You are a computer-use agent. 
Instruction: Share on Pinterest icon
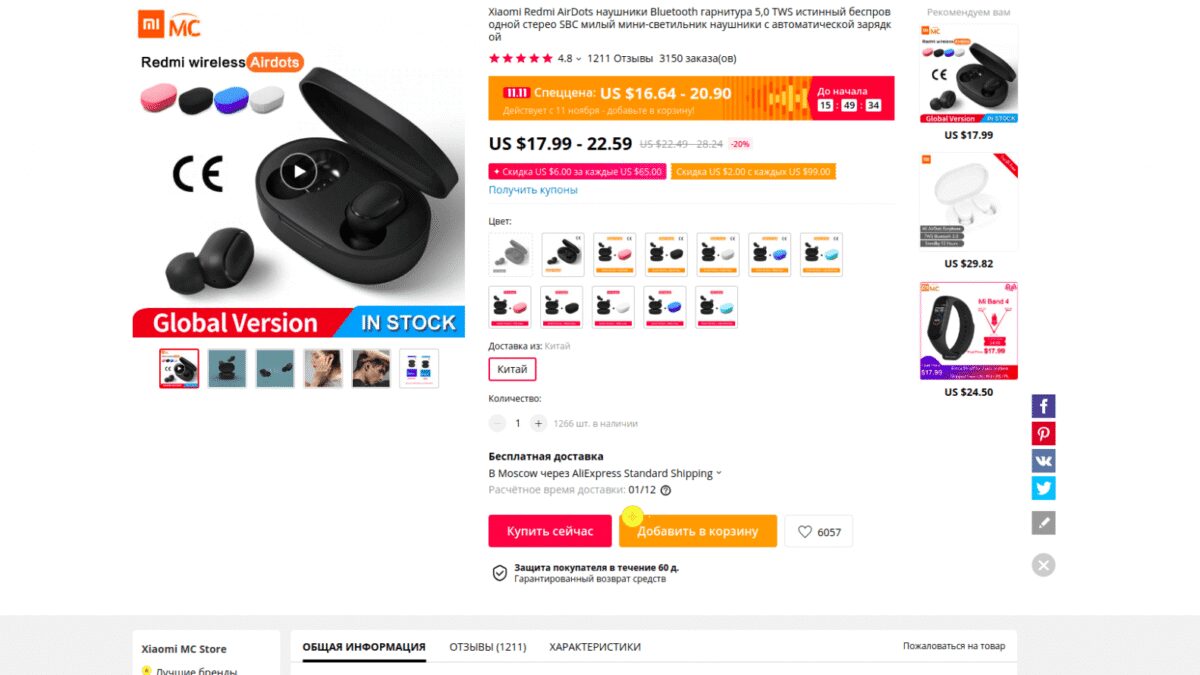(x=1043, y=434)
